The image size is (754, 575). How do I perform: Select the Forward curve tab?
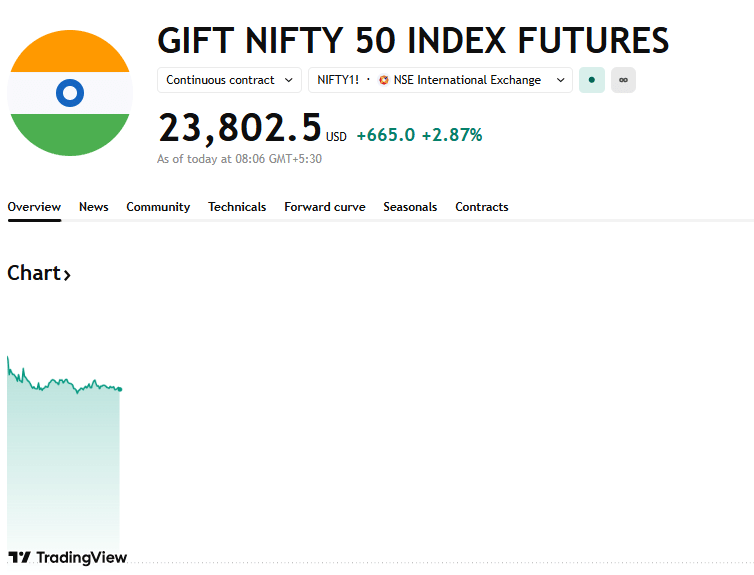(x=324, y=207)
